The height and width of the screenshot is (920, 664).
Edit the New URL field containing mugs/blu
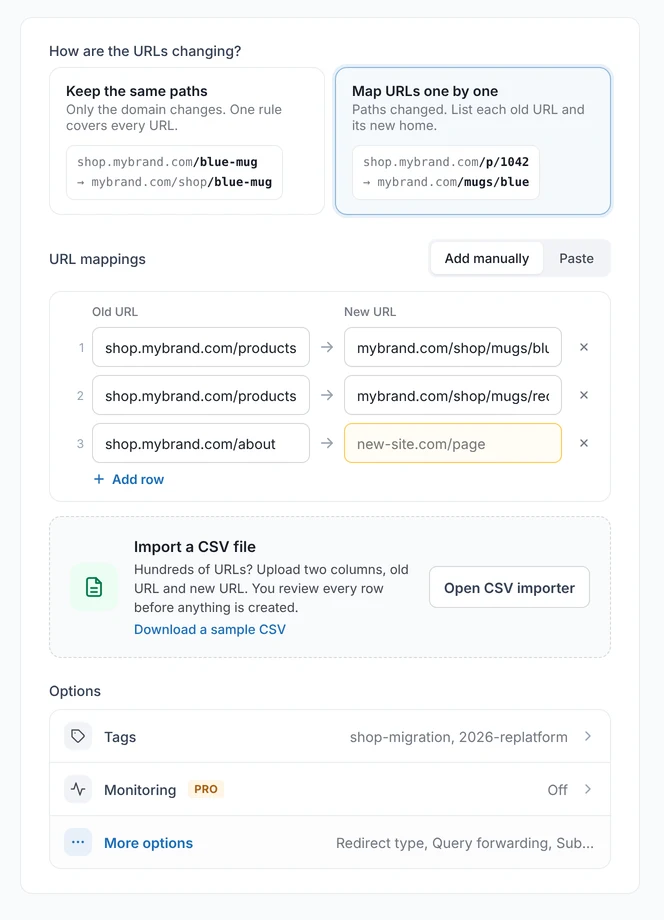tap(453, 347)
